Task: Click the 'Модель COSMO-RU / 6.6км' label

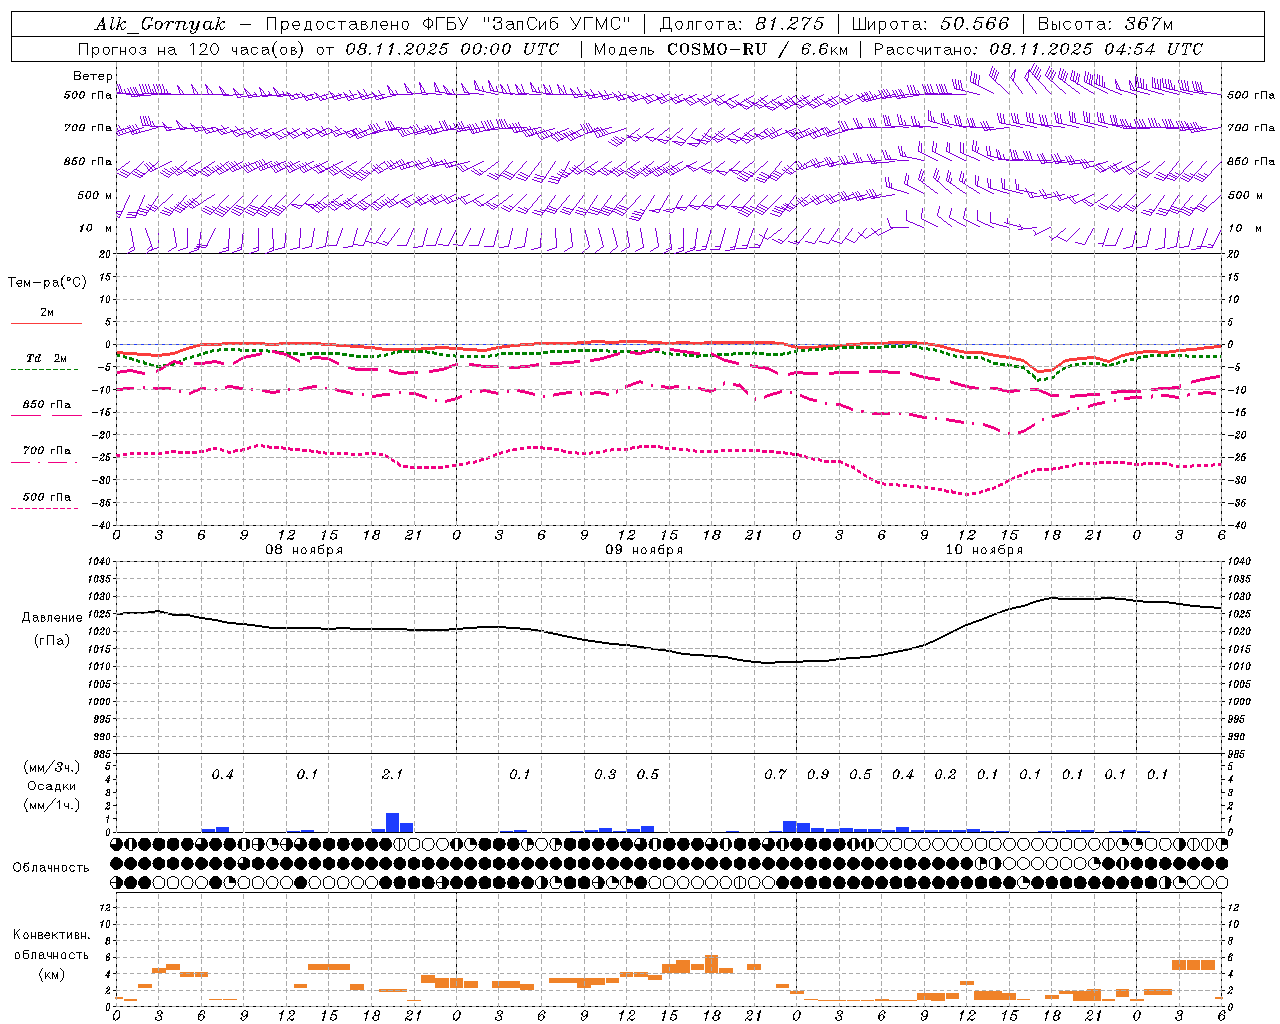Action: 721,49
